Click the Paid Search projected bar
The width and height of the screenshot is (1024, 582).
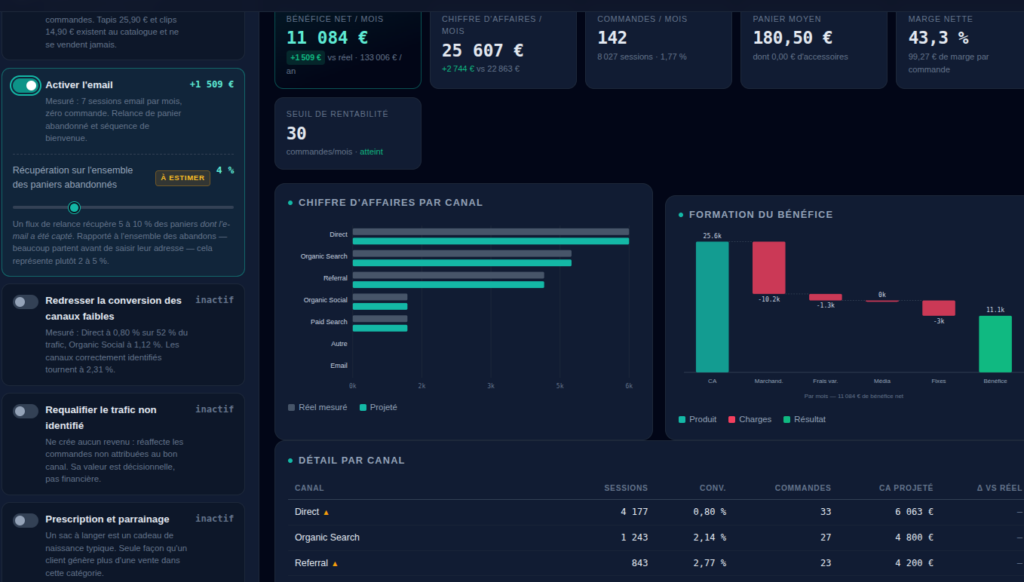pos(380,329)
